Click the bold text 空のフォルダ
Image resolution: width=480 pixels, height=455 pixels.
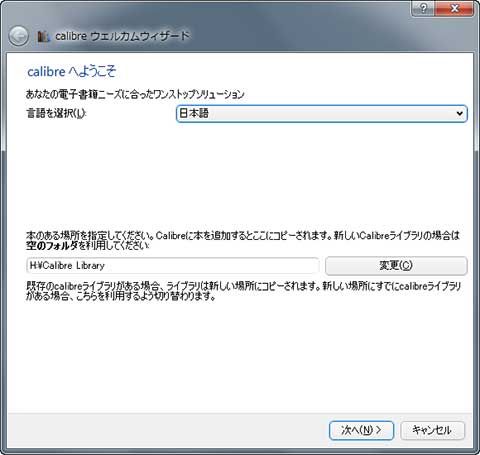[52, 246]
